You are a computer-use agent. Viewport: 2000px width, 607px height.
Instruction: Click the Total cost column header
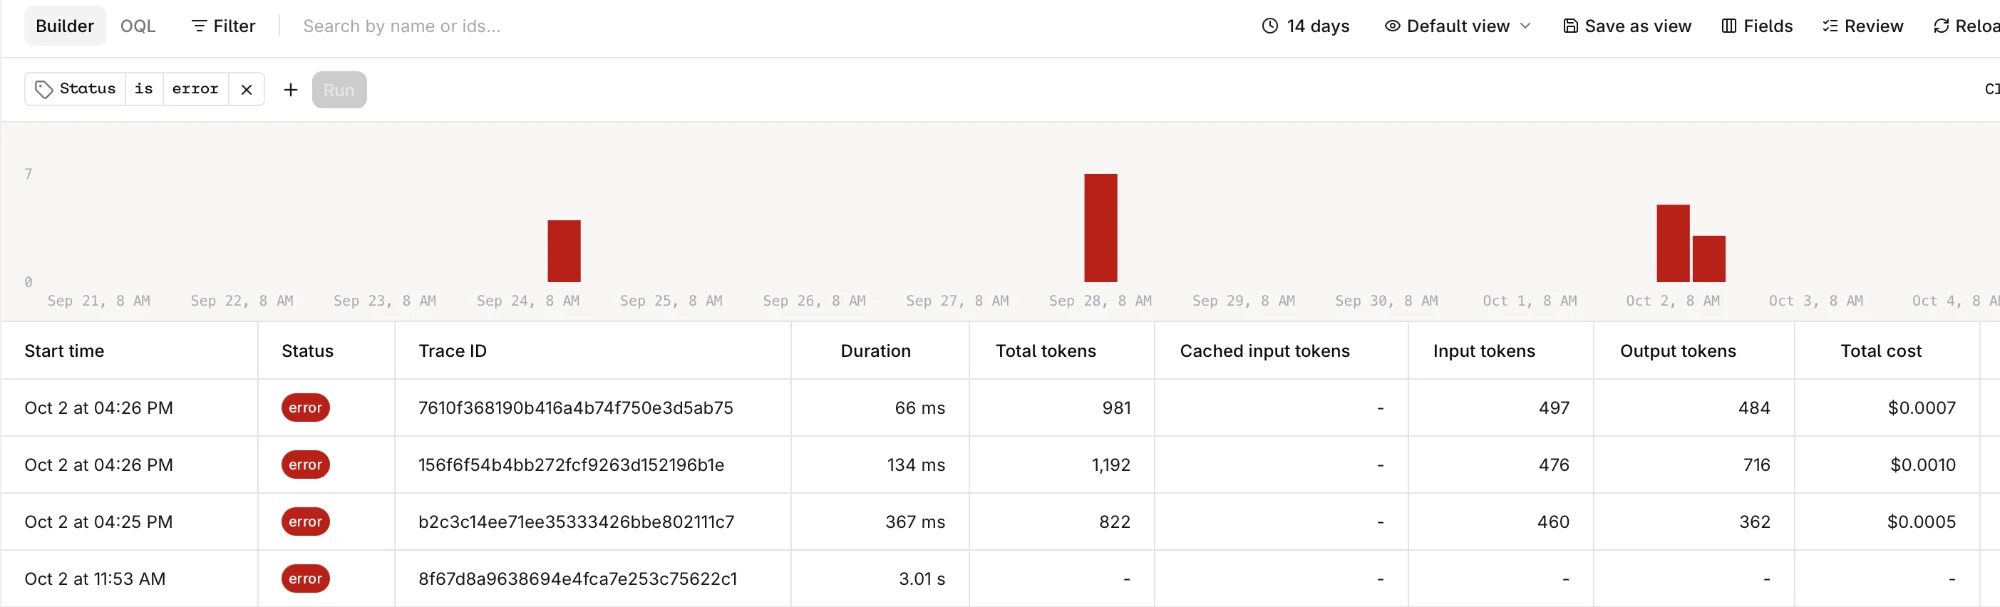click(1880, 351)
